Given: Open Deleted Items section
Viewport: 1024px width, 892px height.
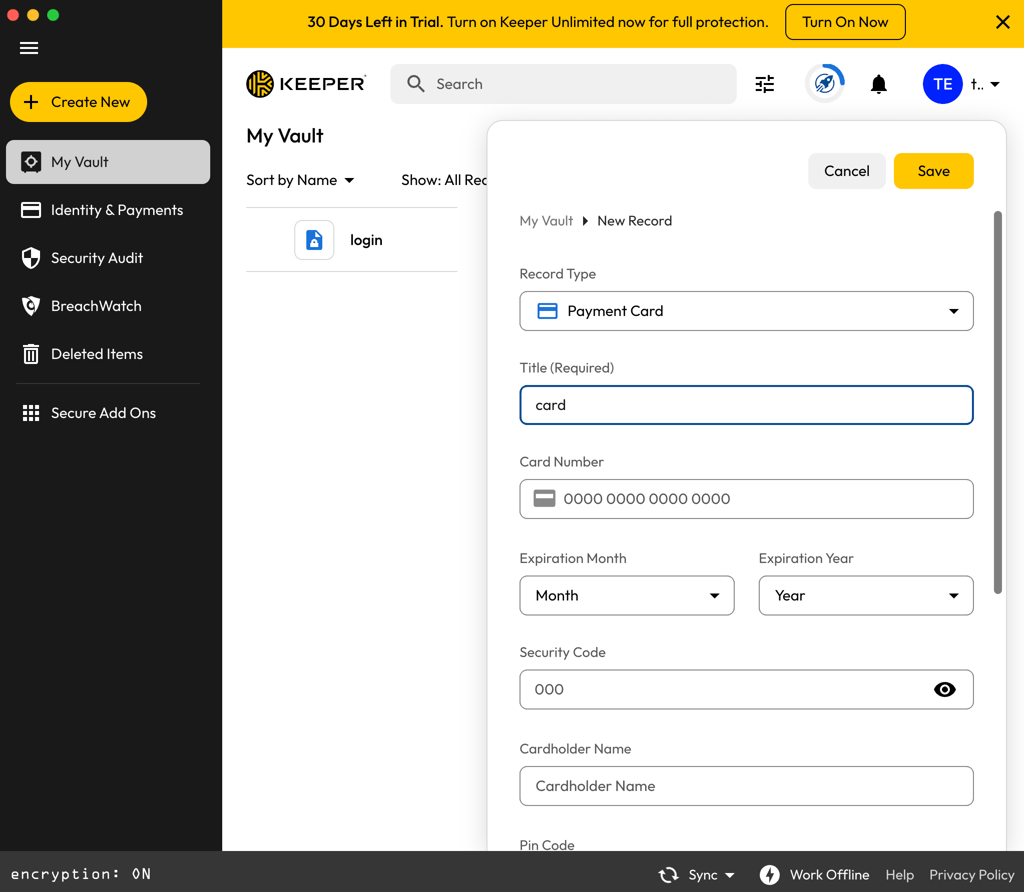Looking at the screenshot, I should (108, 354).
